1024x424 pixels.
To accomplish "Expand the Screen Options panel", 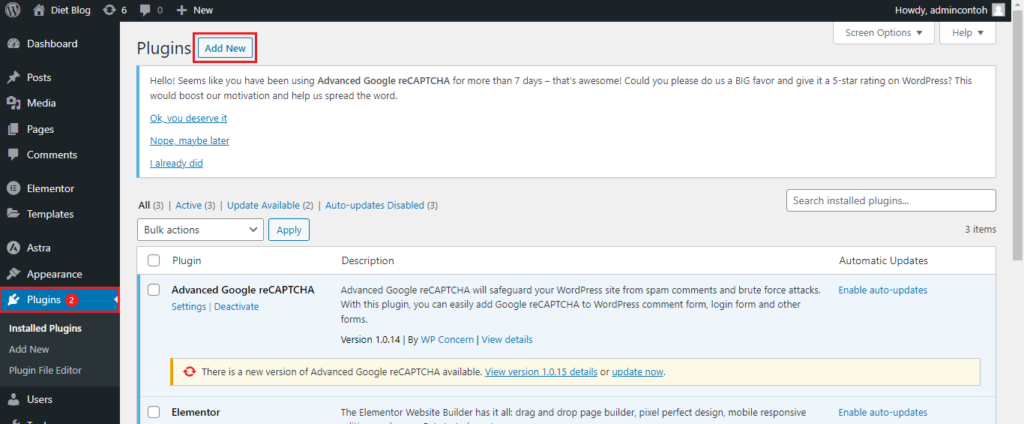I will [884, 33].
